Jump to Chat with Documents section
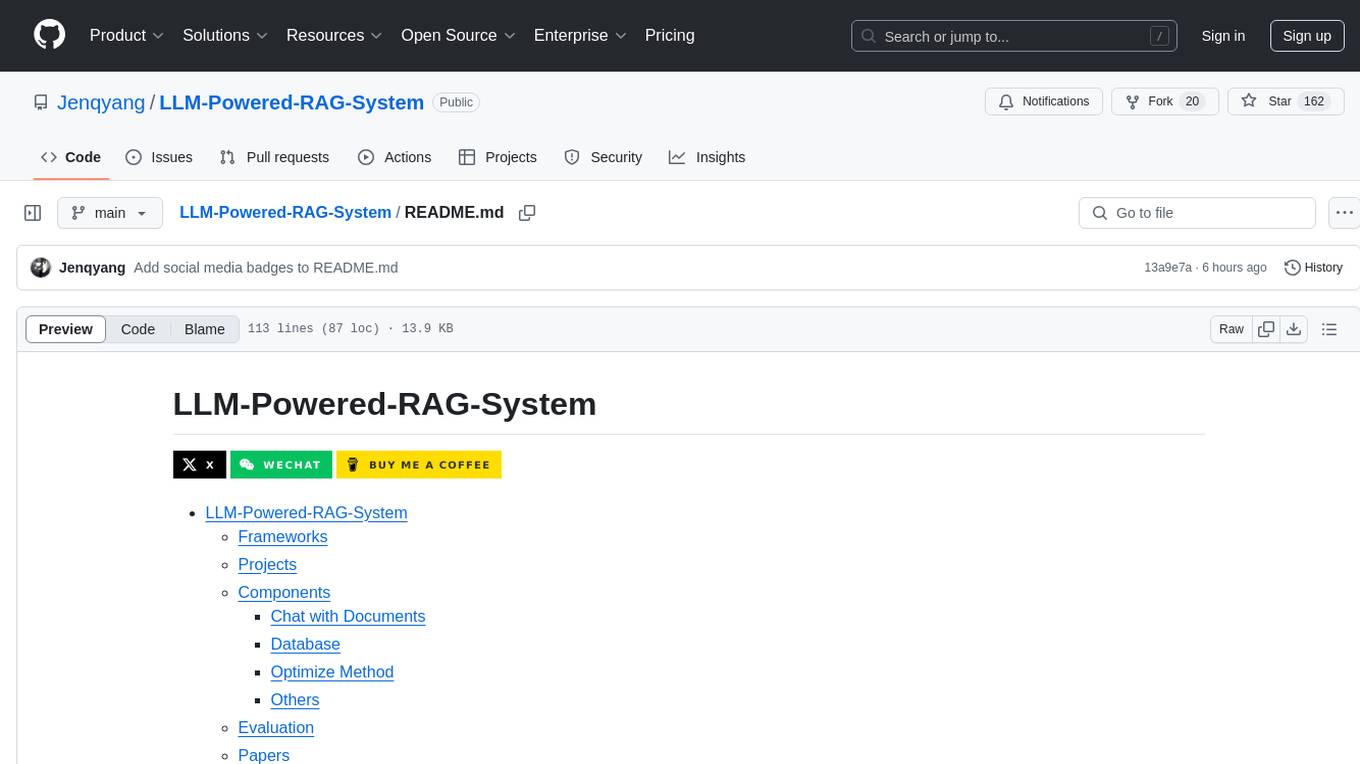This screenshot has height=764, width=1360. tap(348, 617)
